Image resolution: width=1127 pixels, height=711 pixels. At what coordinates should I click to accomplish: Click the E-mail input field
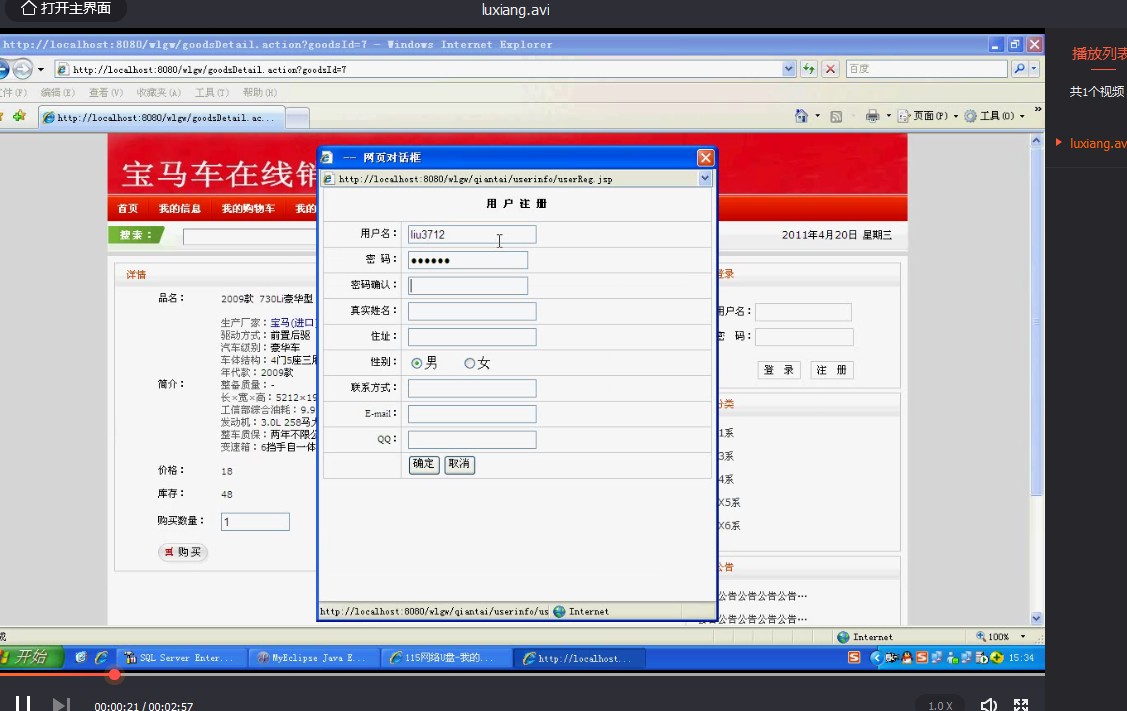pos(472,414)
